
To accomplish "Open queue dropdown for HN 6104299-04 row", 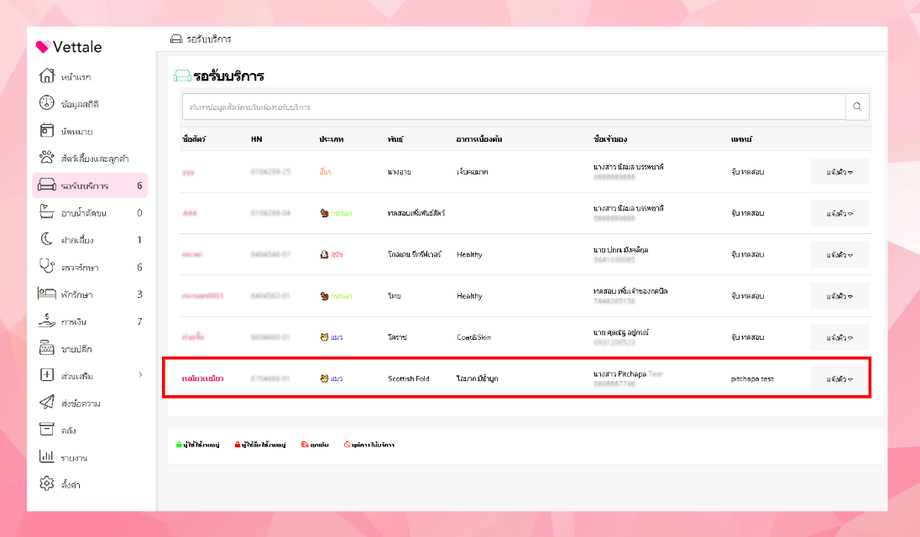I will [839, 214].
